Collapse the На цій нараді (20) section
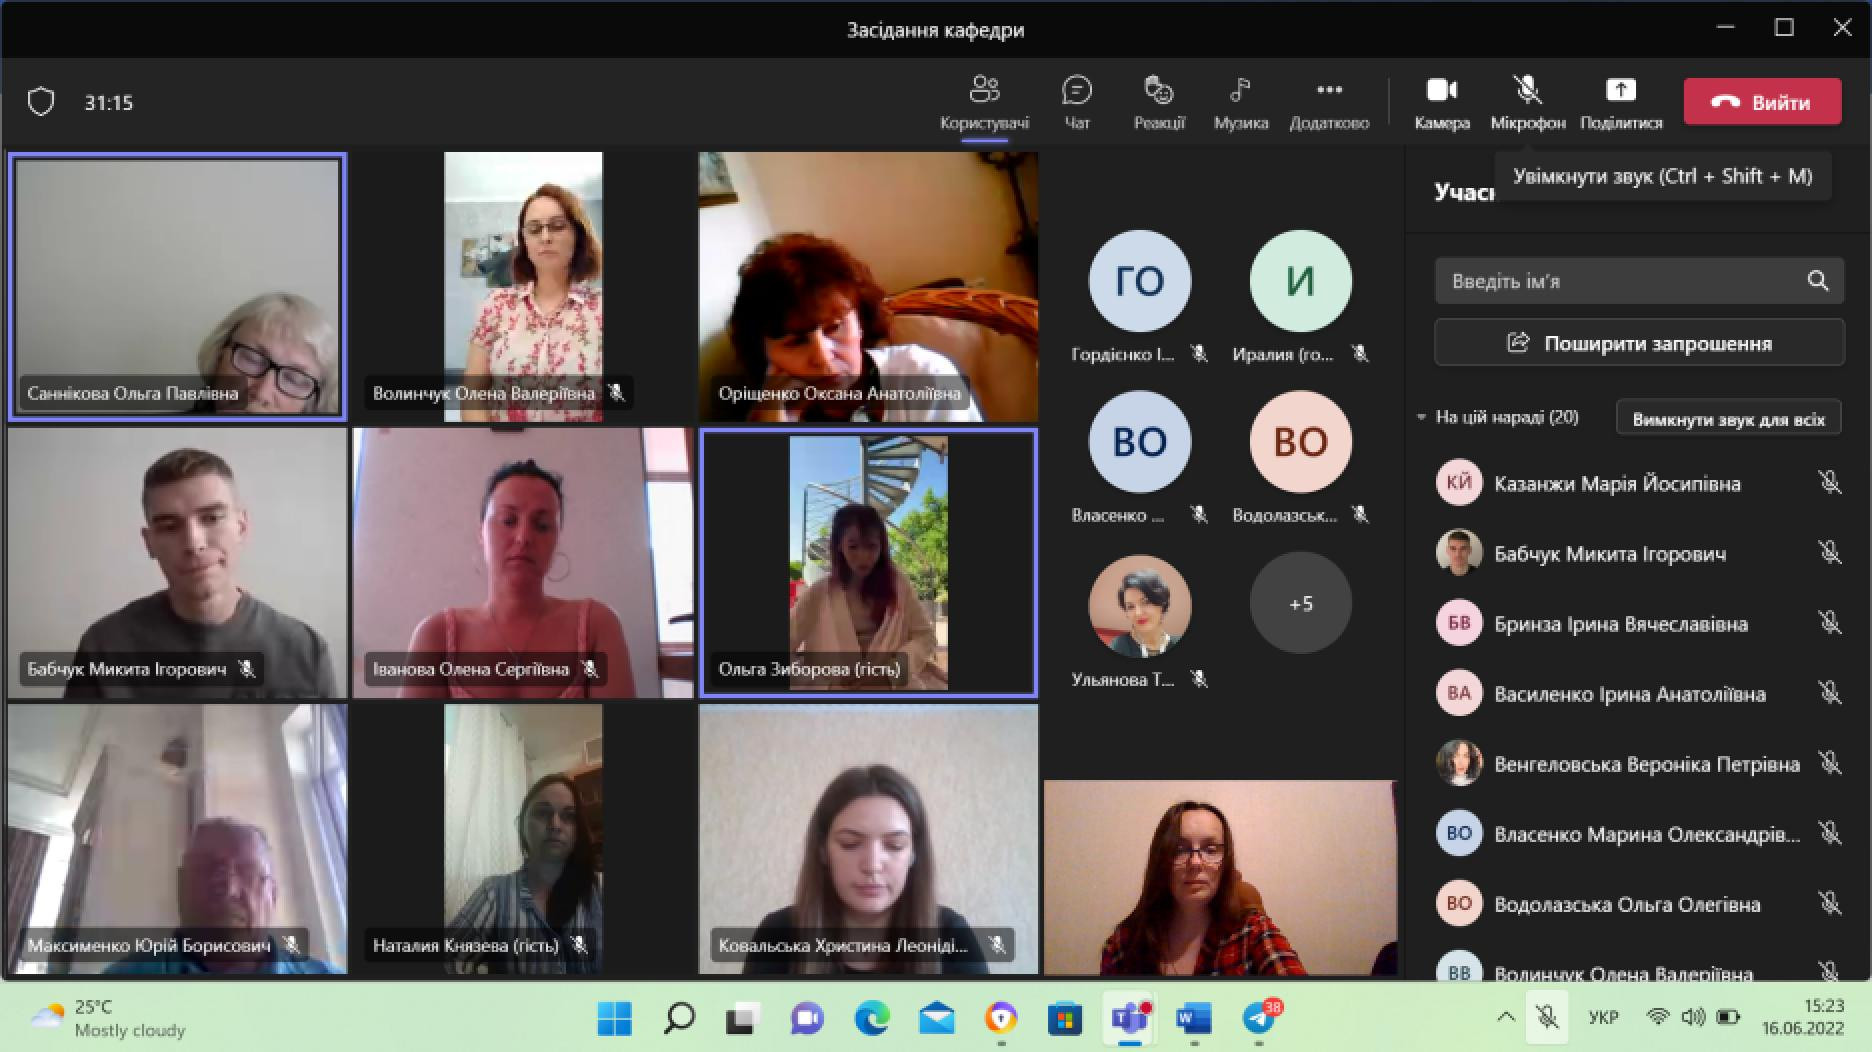This screenshot has width=1872, height=1052. tap(1421, 417)
